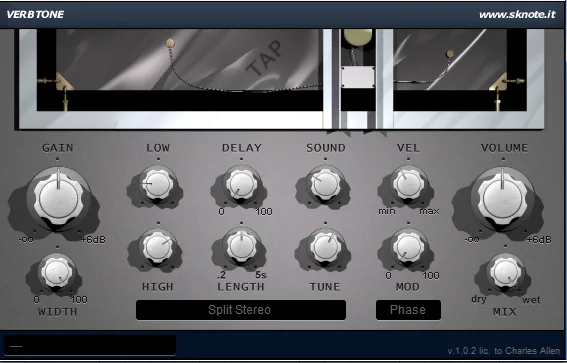This screenshot has height=363, width=567.
Task: Click the HIGH knob
Action: tap(158, 248)
